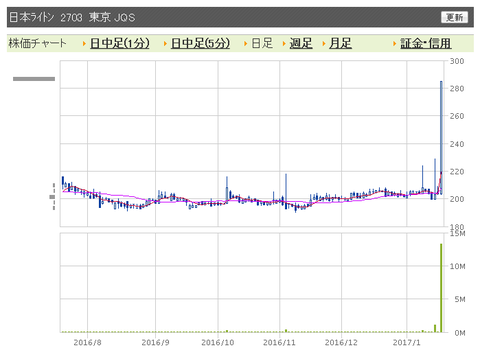Click the 220 price axis label
Image resolution: width=480 pixels, height=361 pixels.
tap(457, 172)
